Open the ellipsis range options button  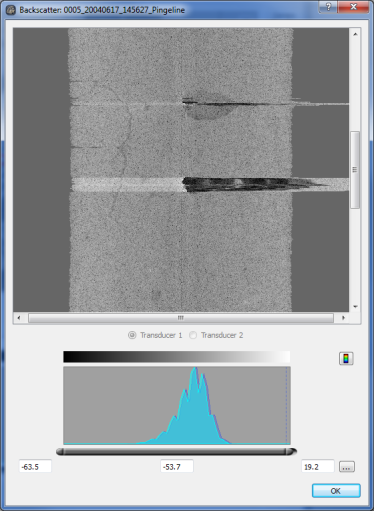347,467
